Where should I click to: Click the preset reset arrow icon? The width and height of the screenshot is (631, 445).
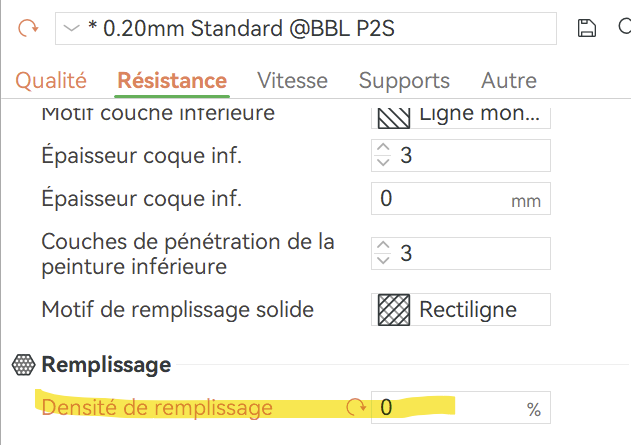click(x=26, y=28)
